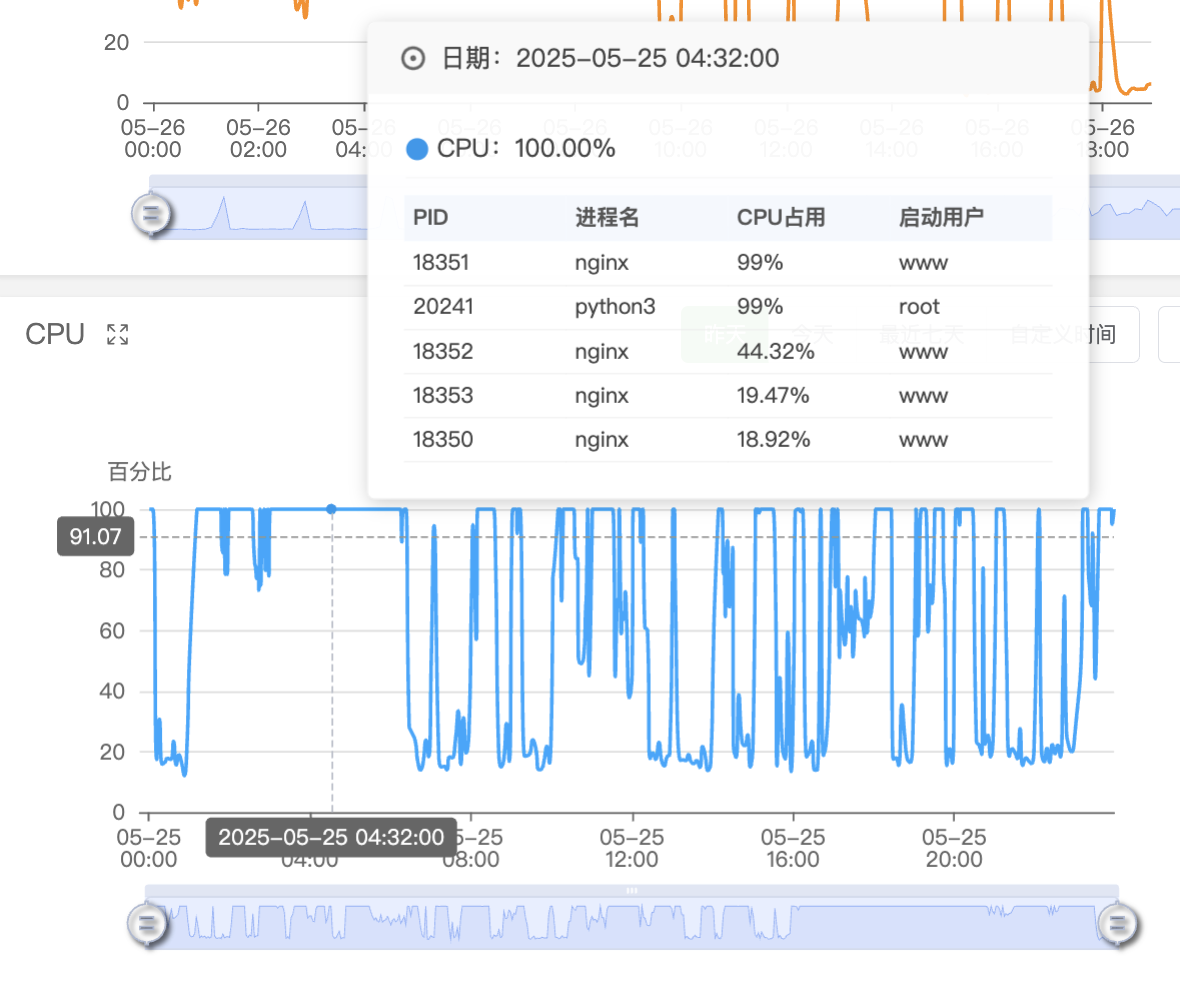Screen dimensions: 1180x982
Task: Click the CPU占用 column header
Action: pos(781,217)
